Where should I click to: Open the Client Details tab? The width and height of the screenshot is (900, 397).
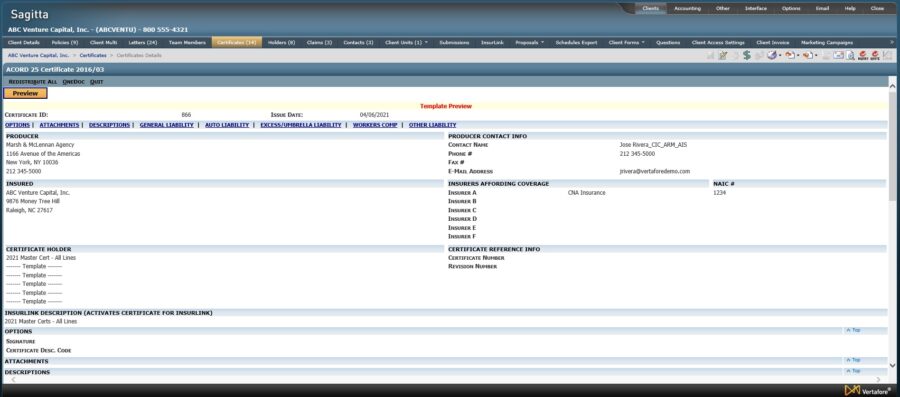tap(24, 42)
